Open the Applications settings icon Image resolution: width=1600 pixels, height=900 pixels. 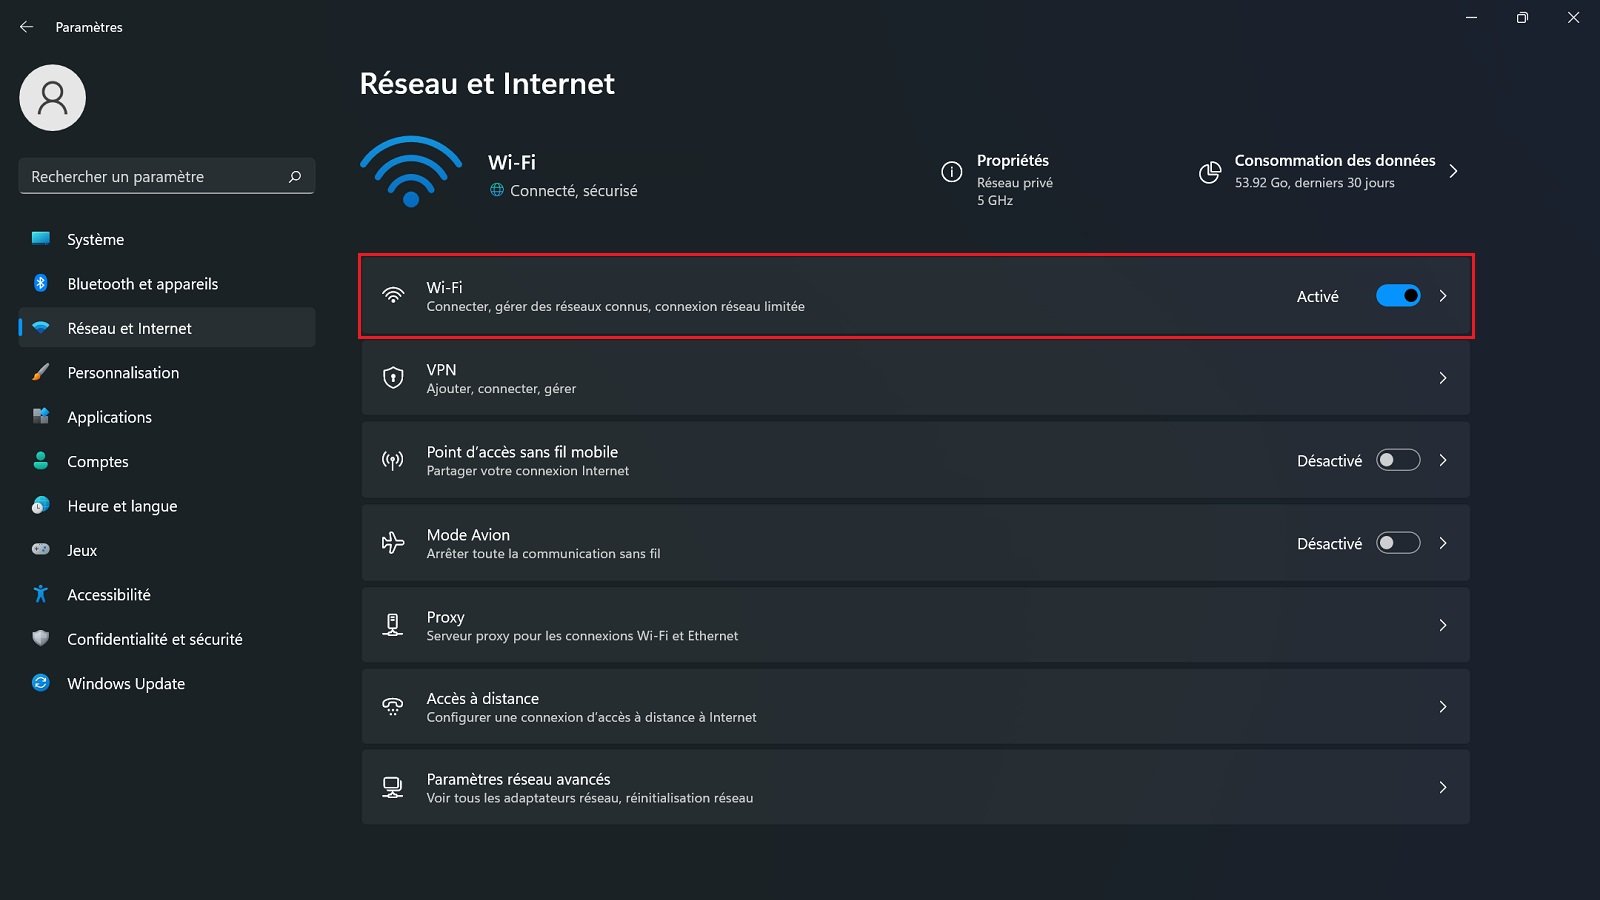point(40,417)
